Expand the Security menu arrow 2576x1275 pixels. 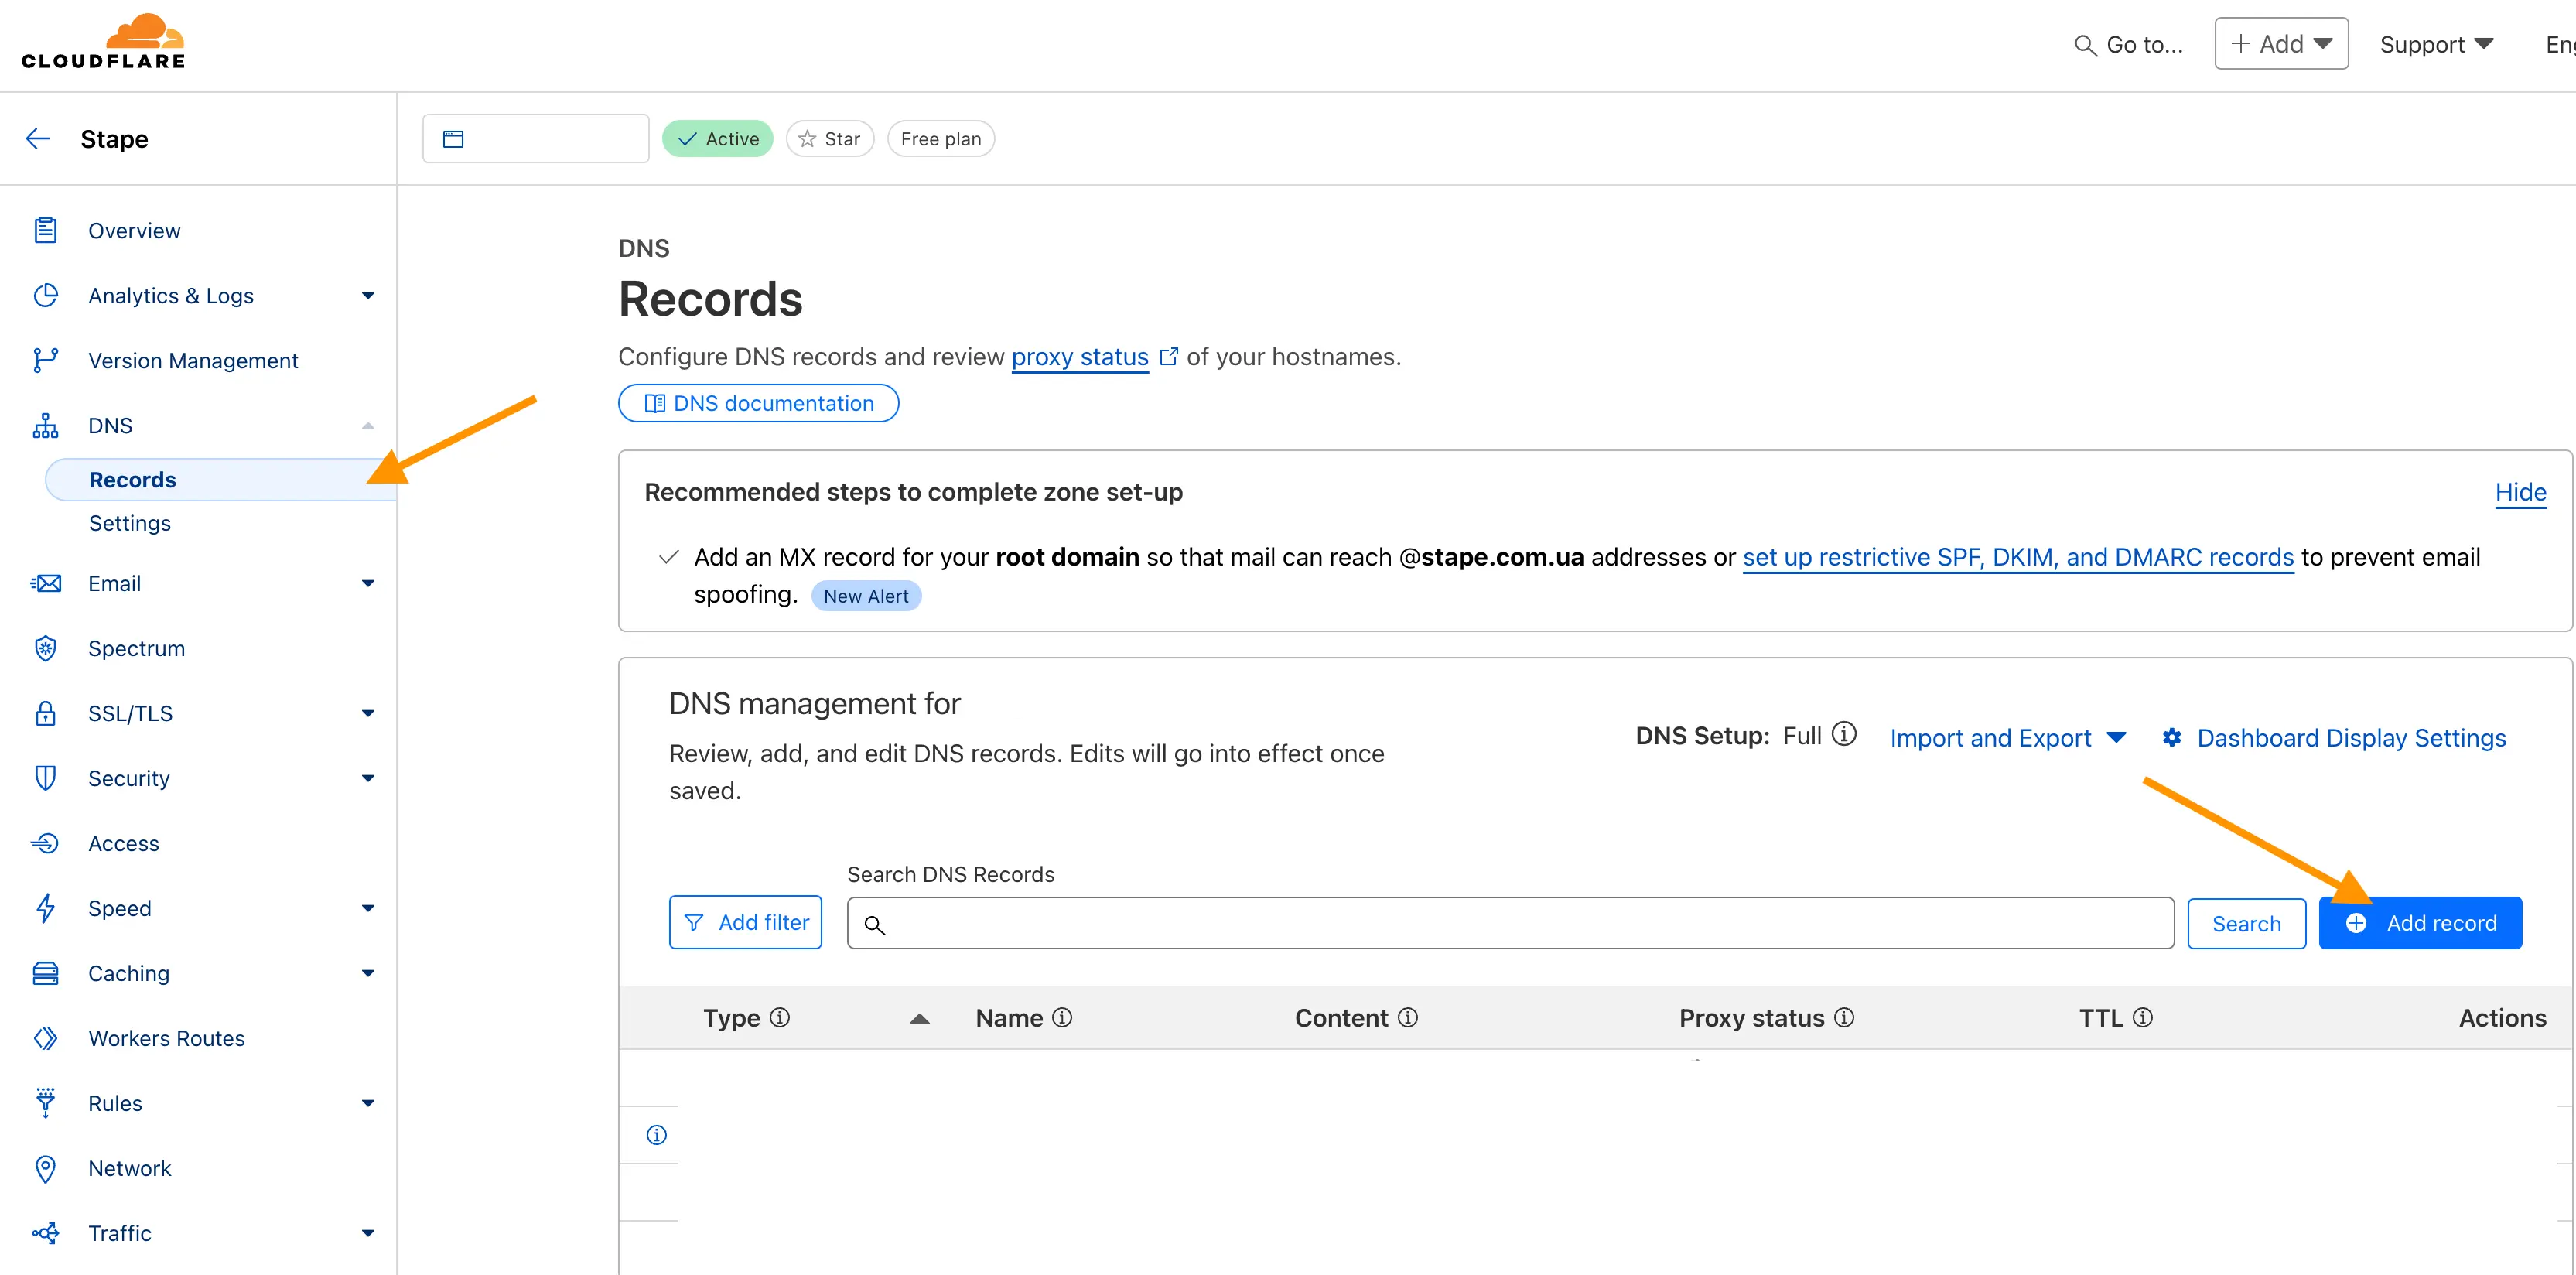tap(368, 778)
